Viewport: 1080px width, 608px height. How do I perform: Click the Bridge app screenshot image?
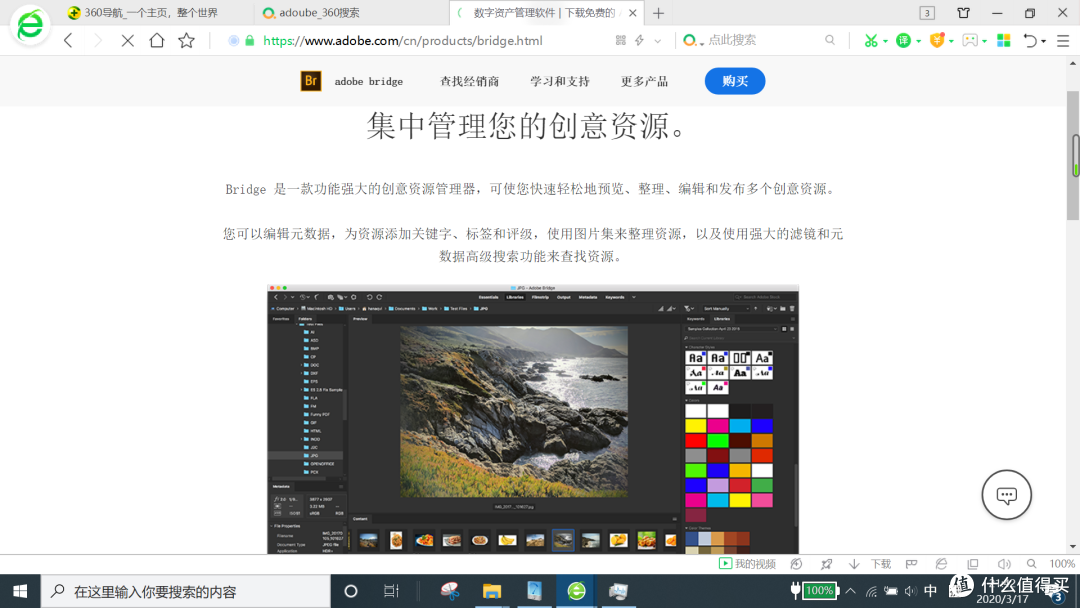(533, 419)
